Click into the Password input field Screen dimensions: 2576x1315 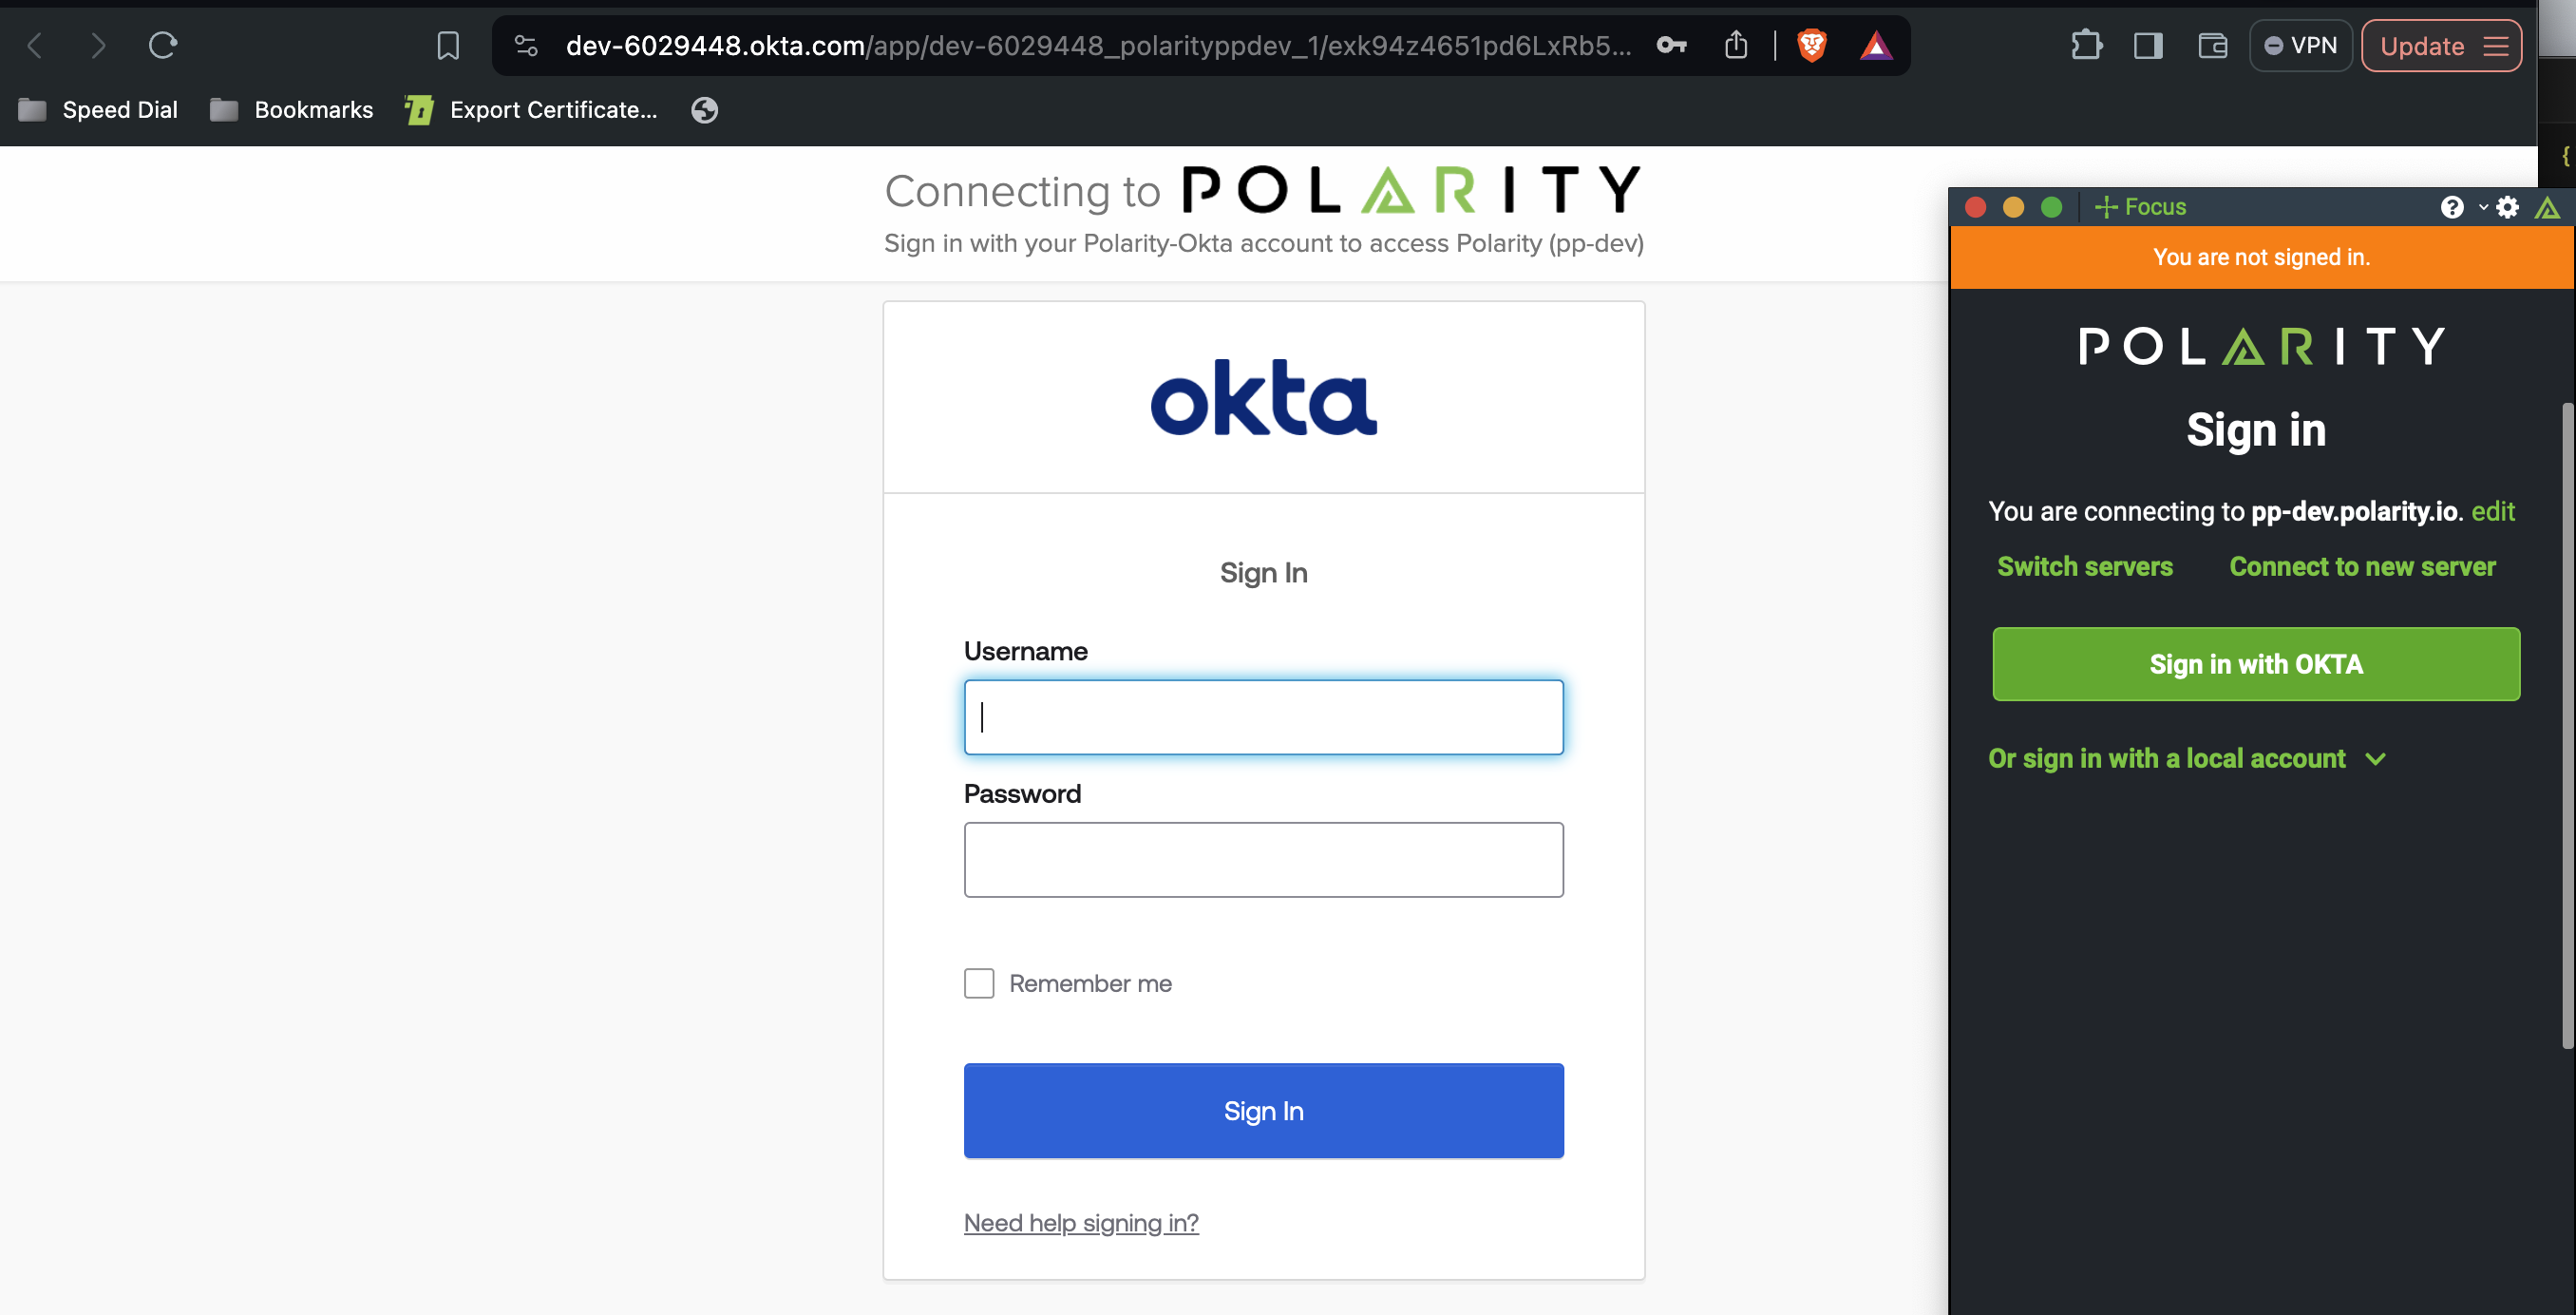(x=1263, y=859)
